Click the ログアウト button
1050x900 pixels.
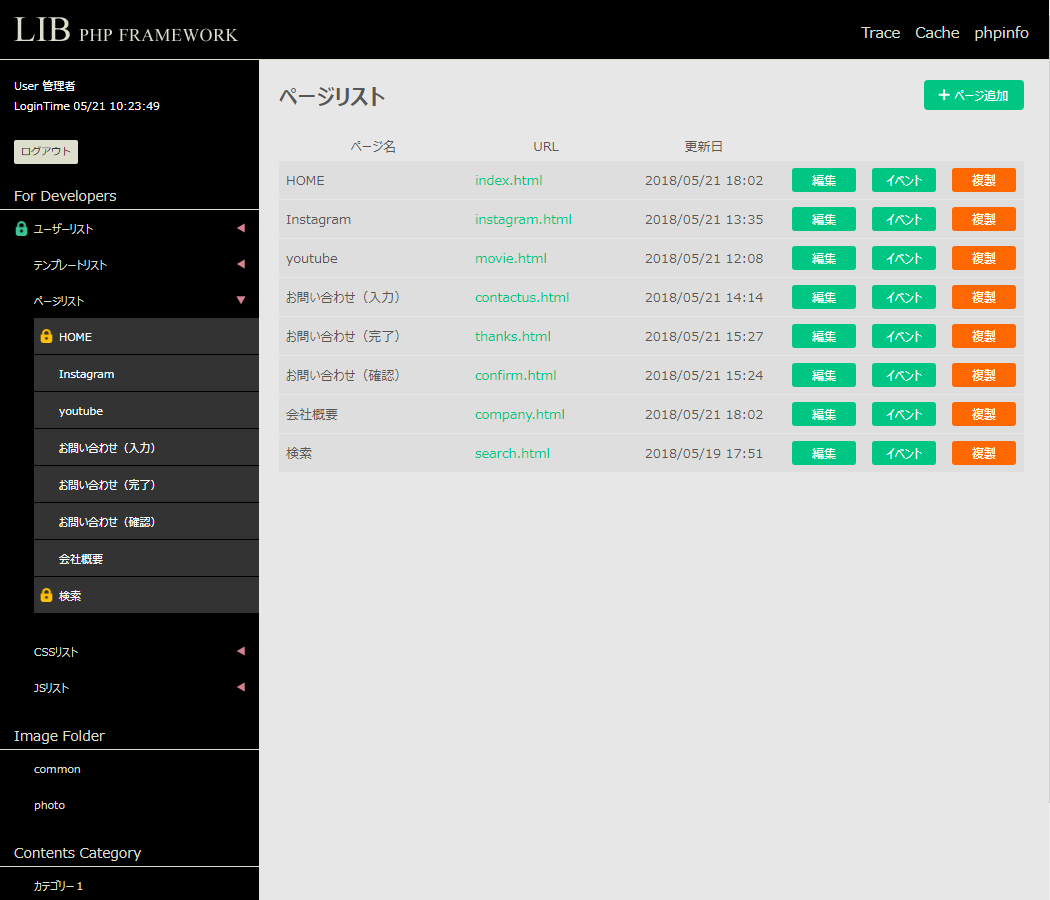click(46, 152)
